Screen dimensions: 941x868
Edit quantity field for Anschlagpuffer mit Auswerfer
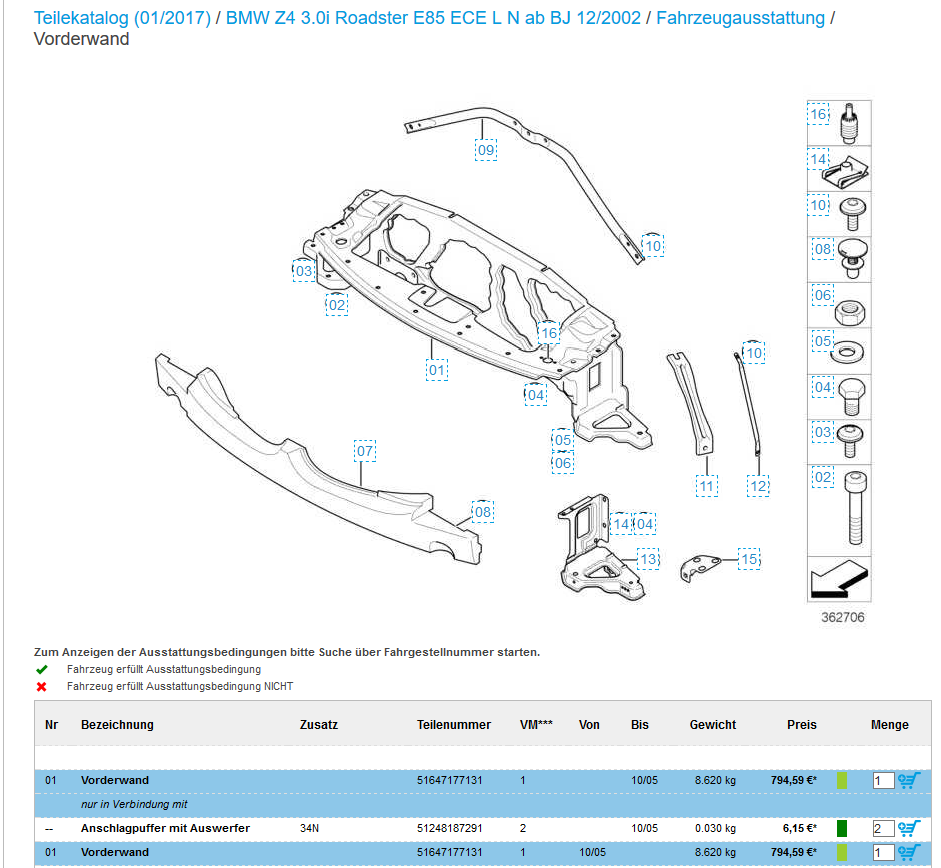point(883,829)
